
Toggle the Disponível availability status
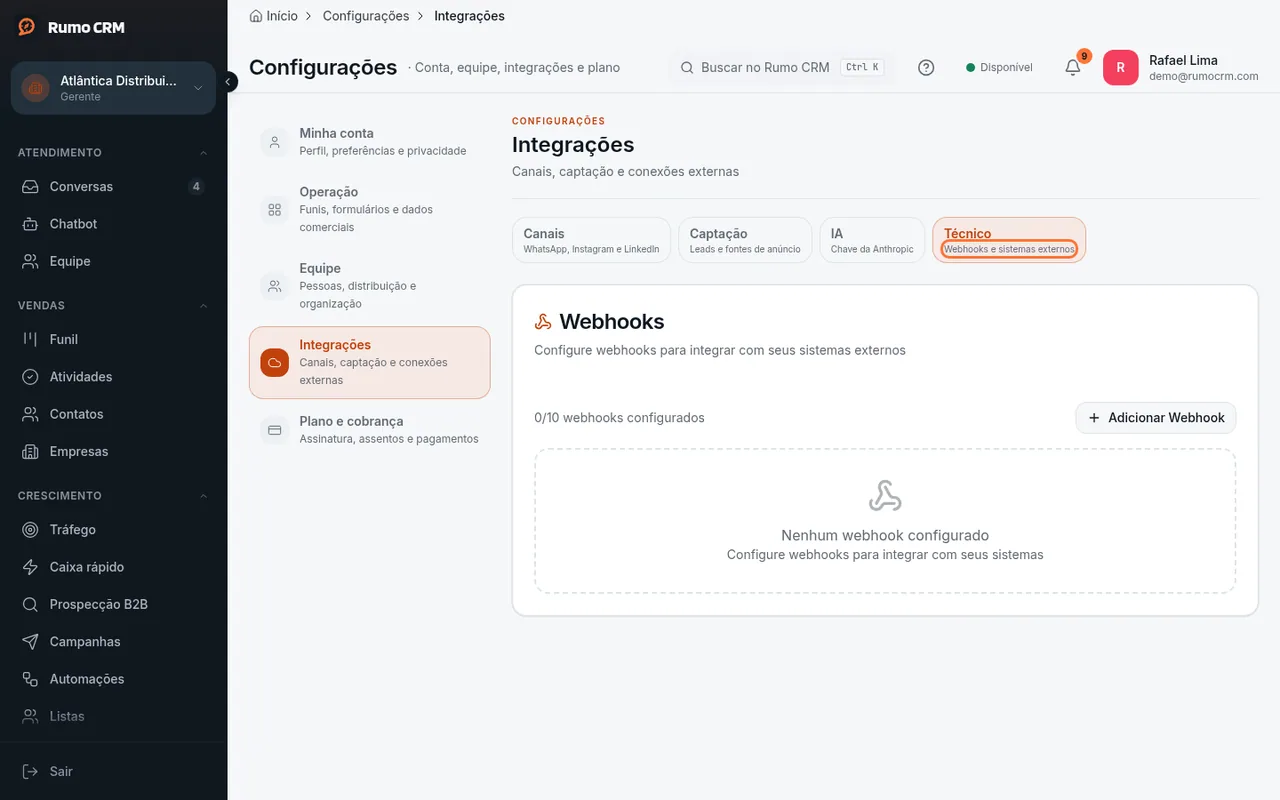[x=999, y=68]
